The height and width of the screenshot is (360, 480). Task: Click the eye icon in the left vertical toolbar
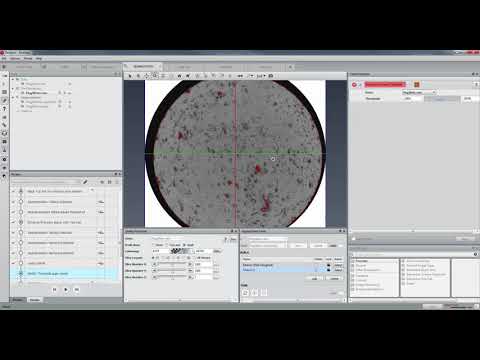click(4, 168)
